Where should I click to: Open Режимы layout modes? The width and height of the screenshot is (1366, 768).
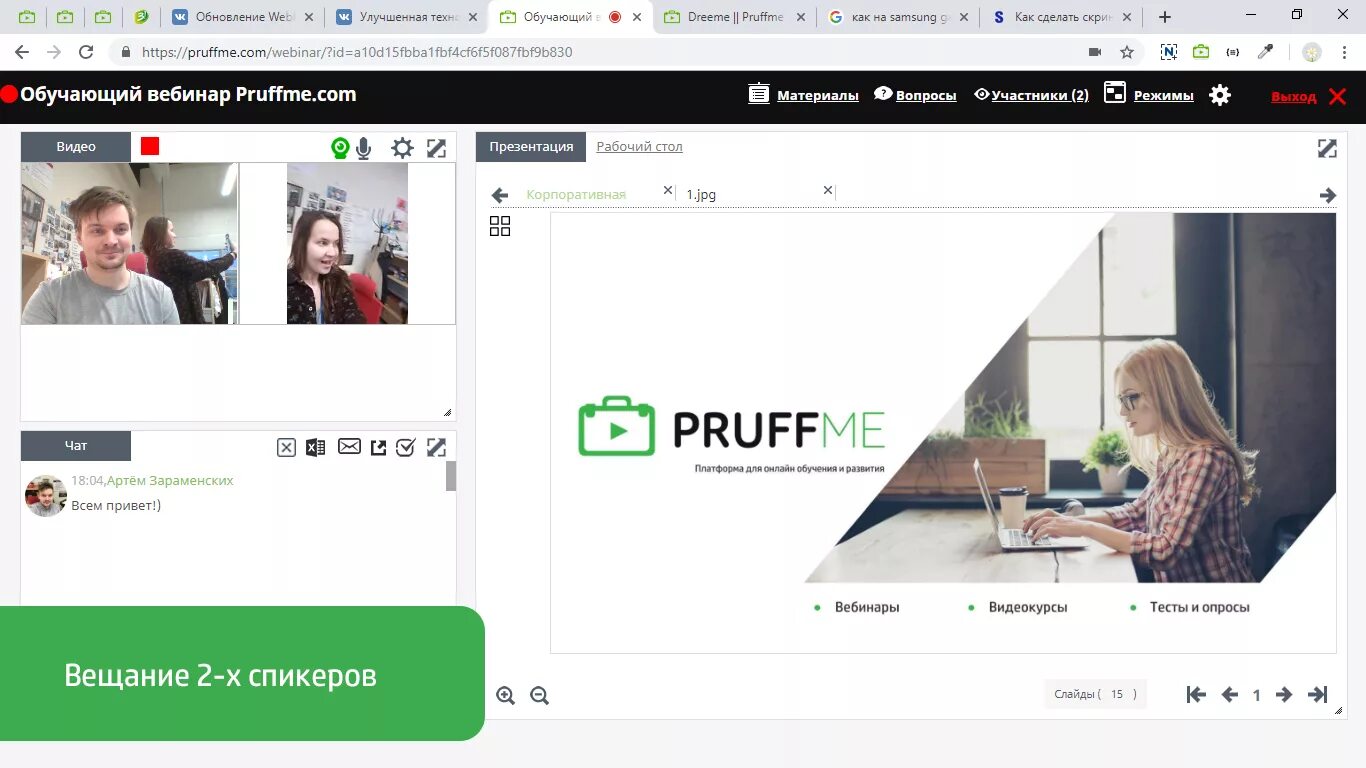pos(1149,95)
